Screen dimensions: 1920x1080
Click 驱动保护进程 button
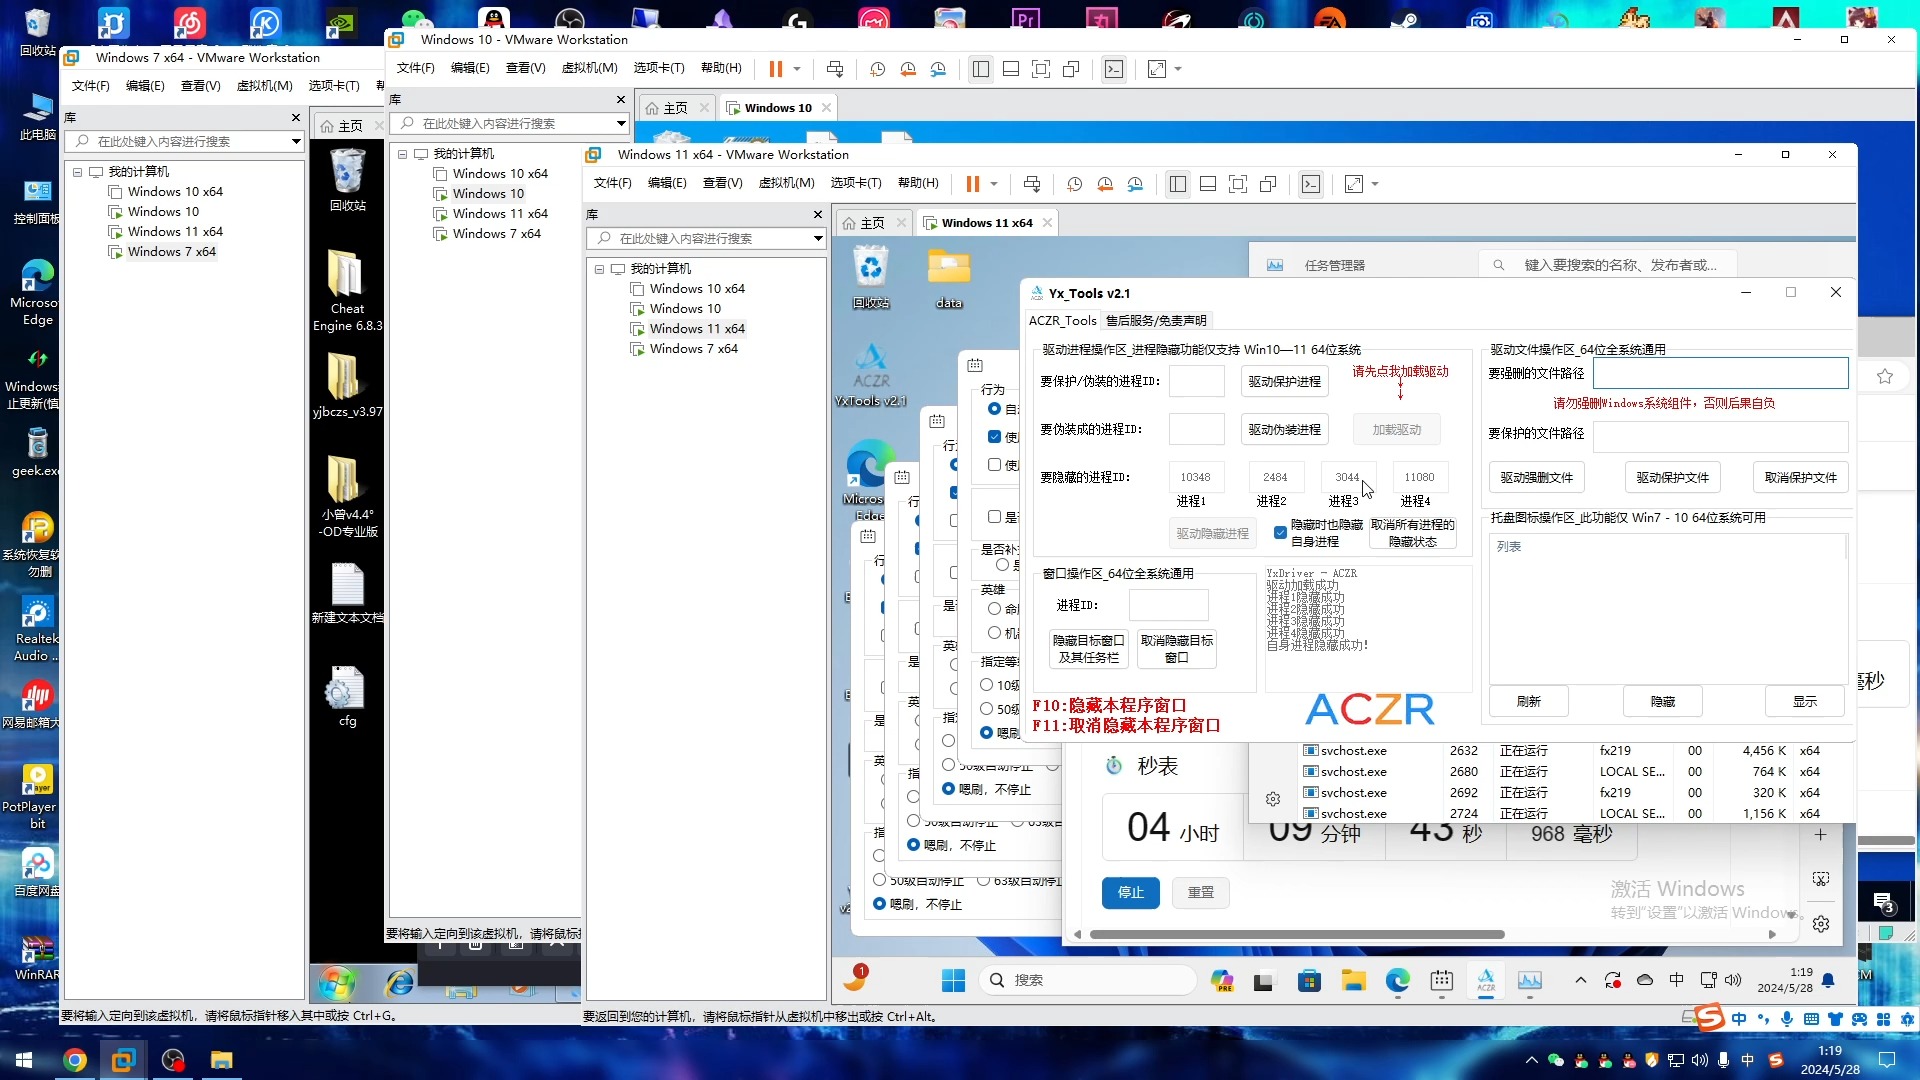point(1284,381)
